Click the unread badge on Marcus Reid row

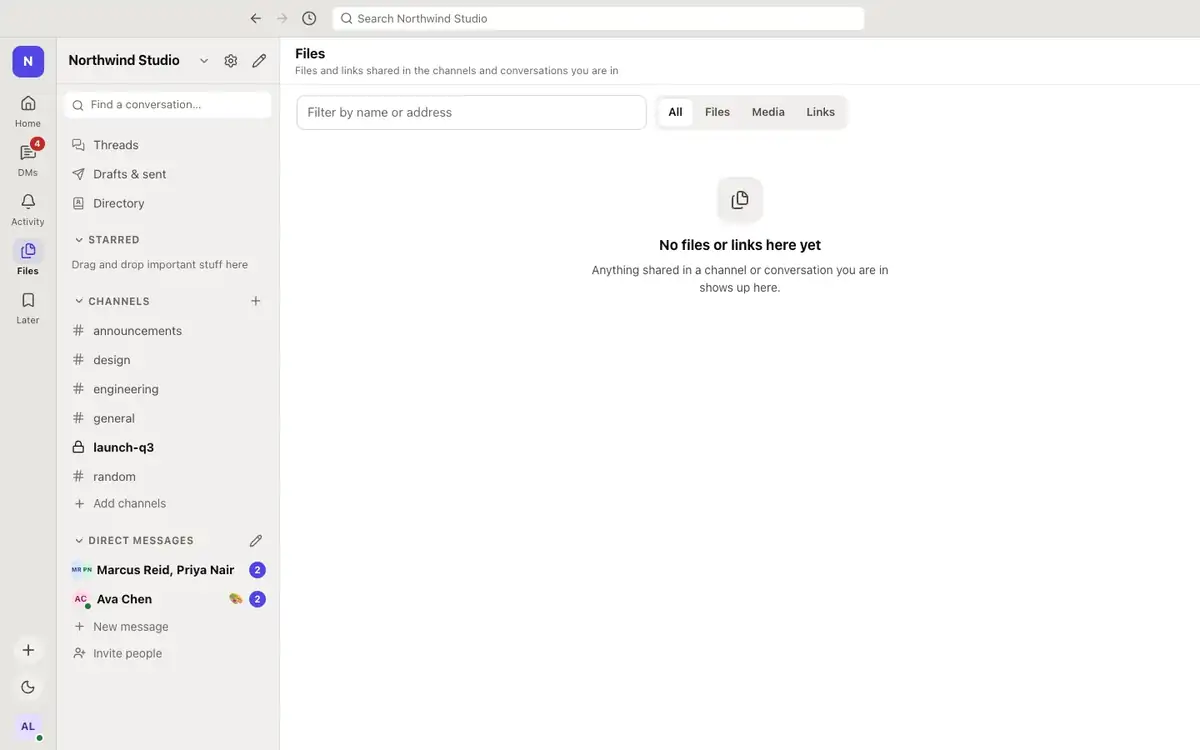coord(257,570)
